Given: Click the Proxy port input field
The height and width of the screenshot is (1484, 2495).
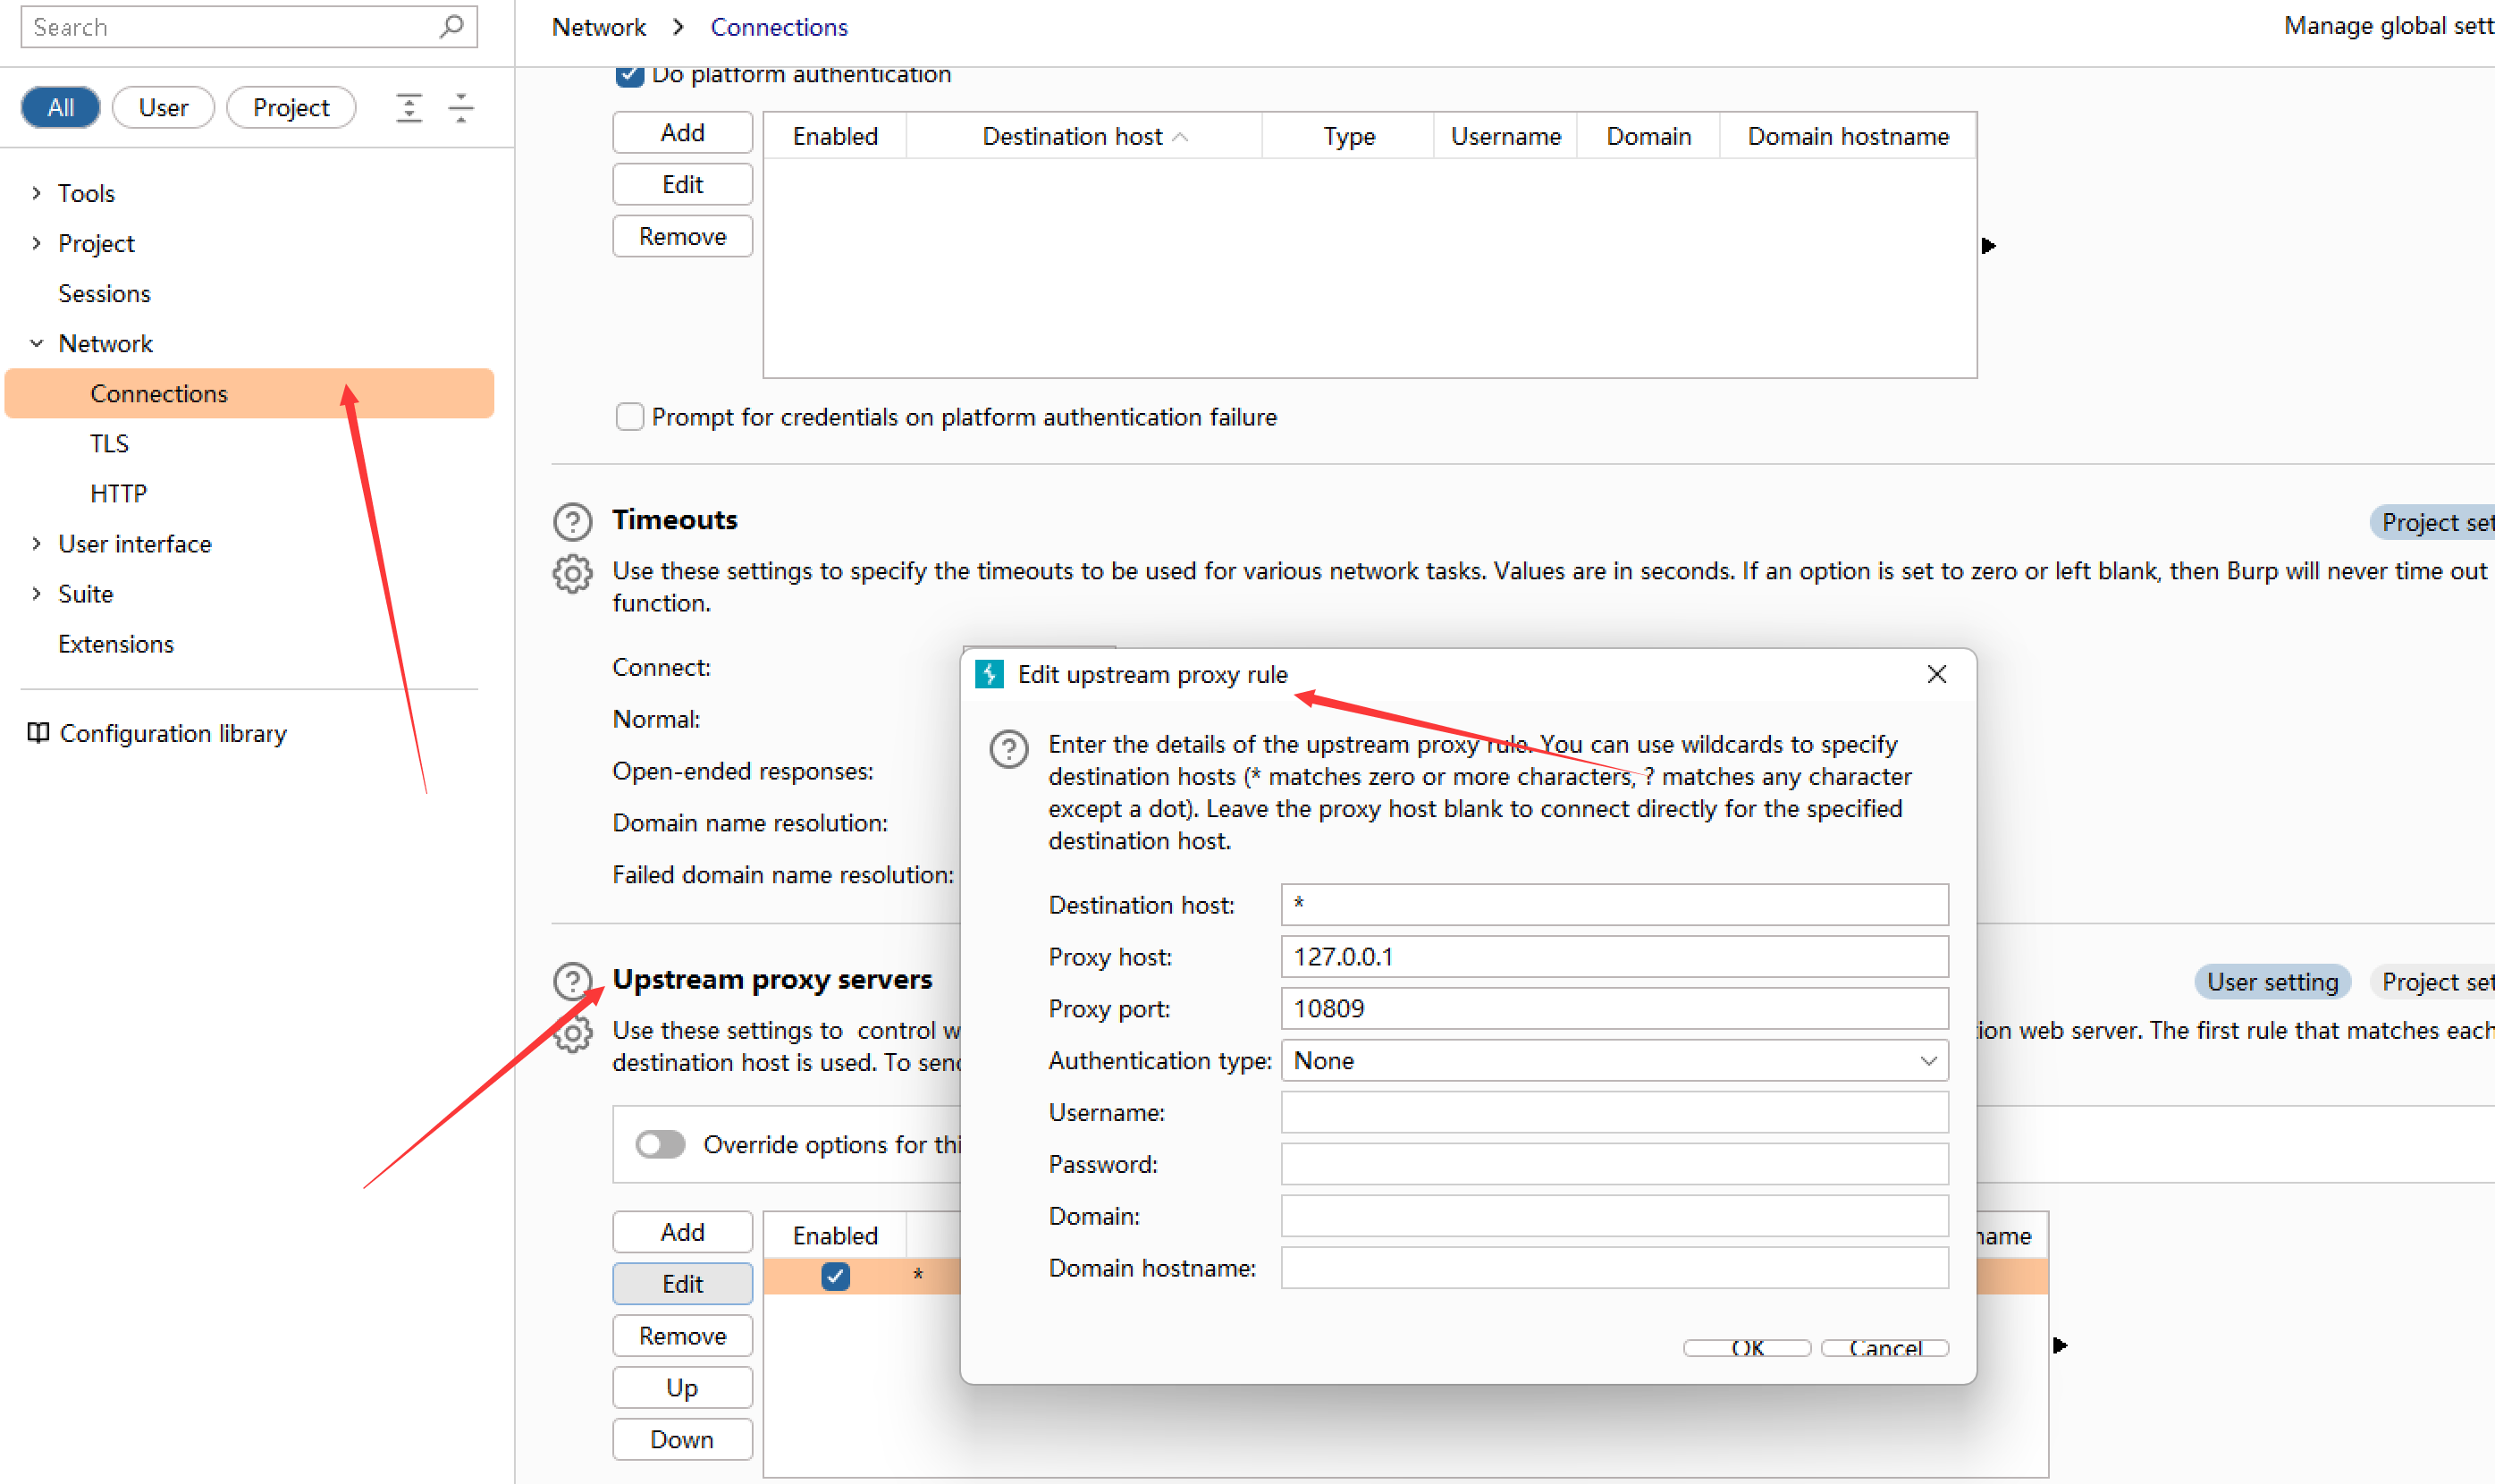Looking at the screenshot, I should pos(1614,1008).
